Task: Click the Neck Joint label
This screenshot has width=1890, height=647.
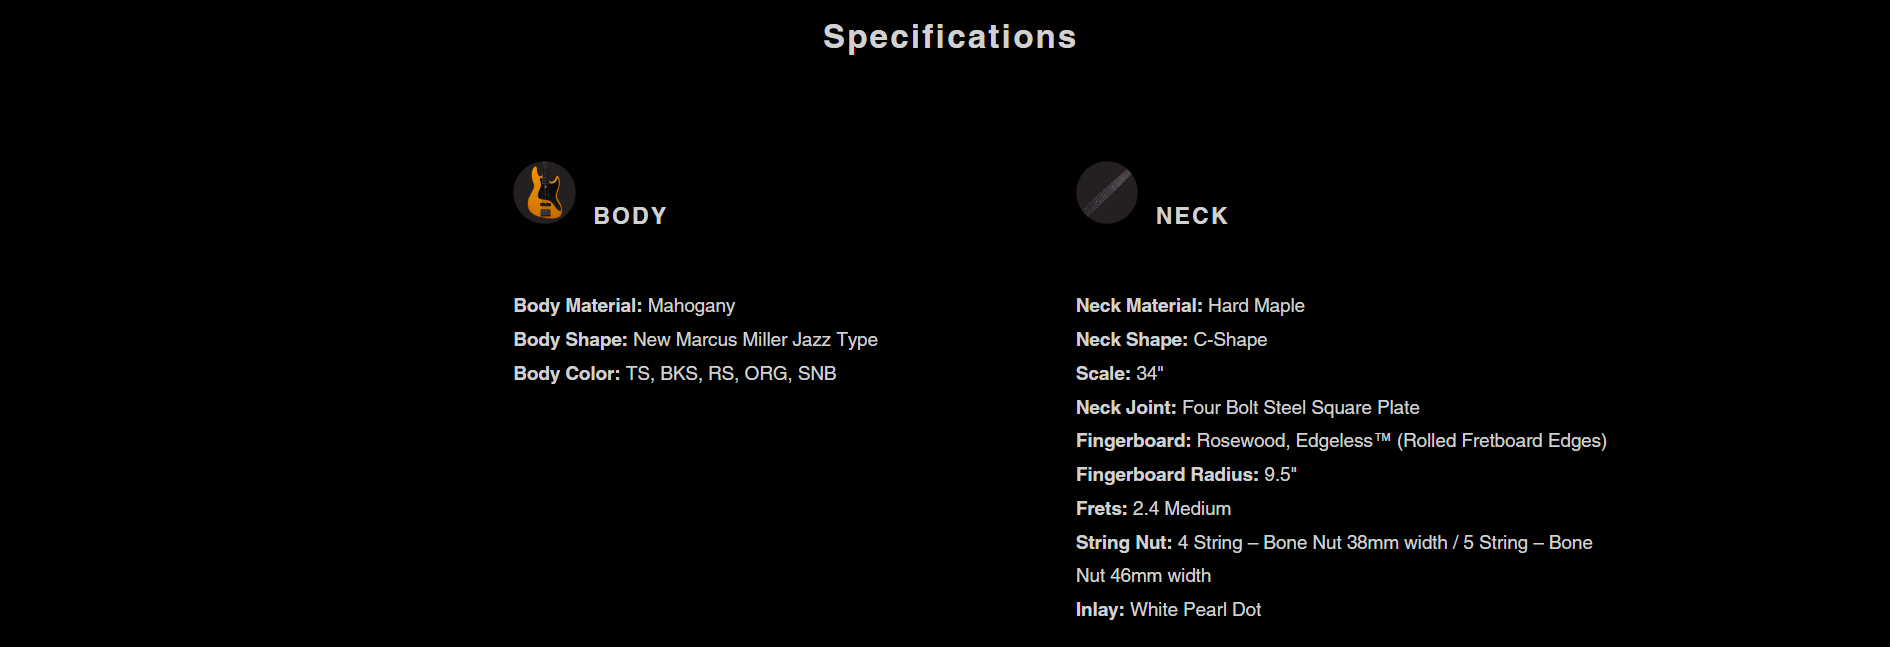Action: pyautogui.click(x=1125, y=408)
